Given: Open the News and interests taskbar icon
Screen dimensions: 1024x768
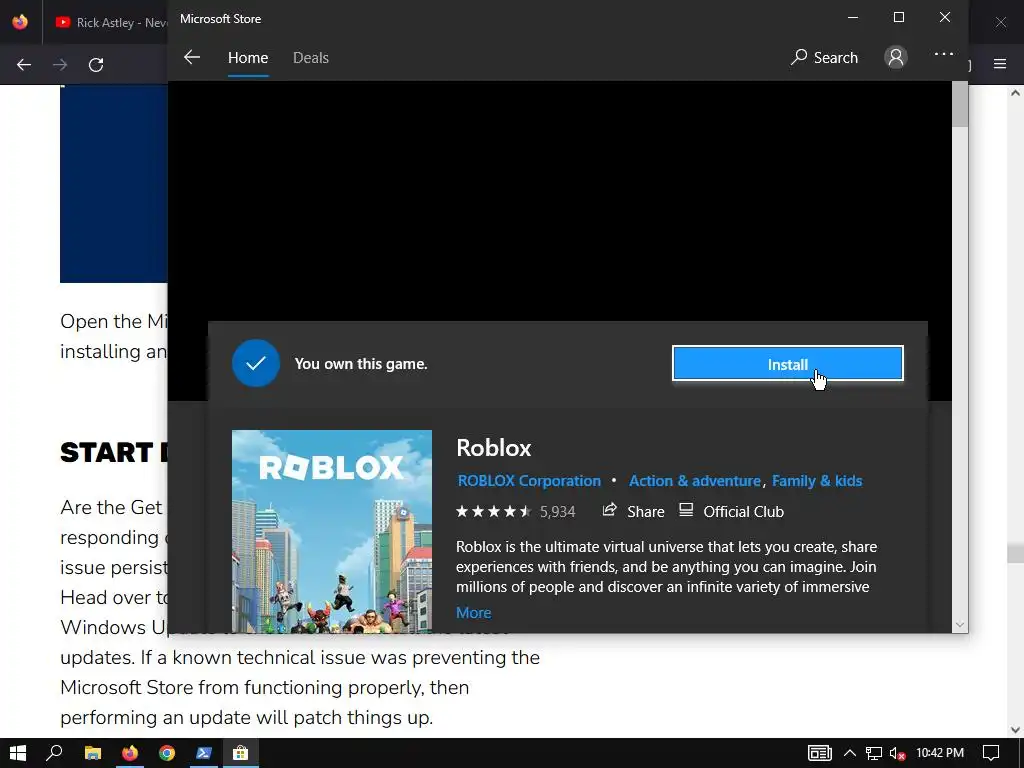Looking at the screenshot, I should 820,753.
